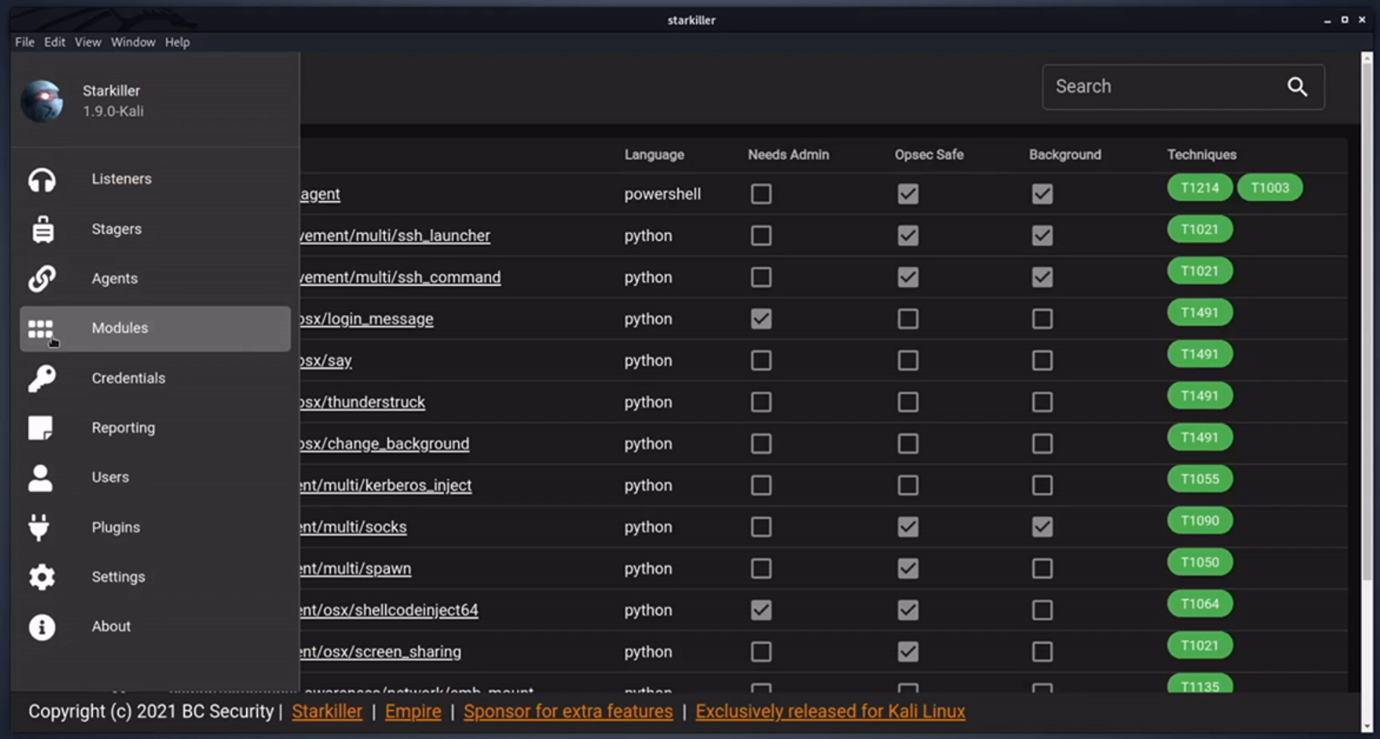The width and height of the screenshot is (1380, 739).
Task: Follow the Starkiller footer link
Action: pyautogui.click(x=327, y=712)
